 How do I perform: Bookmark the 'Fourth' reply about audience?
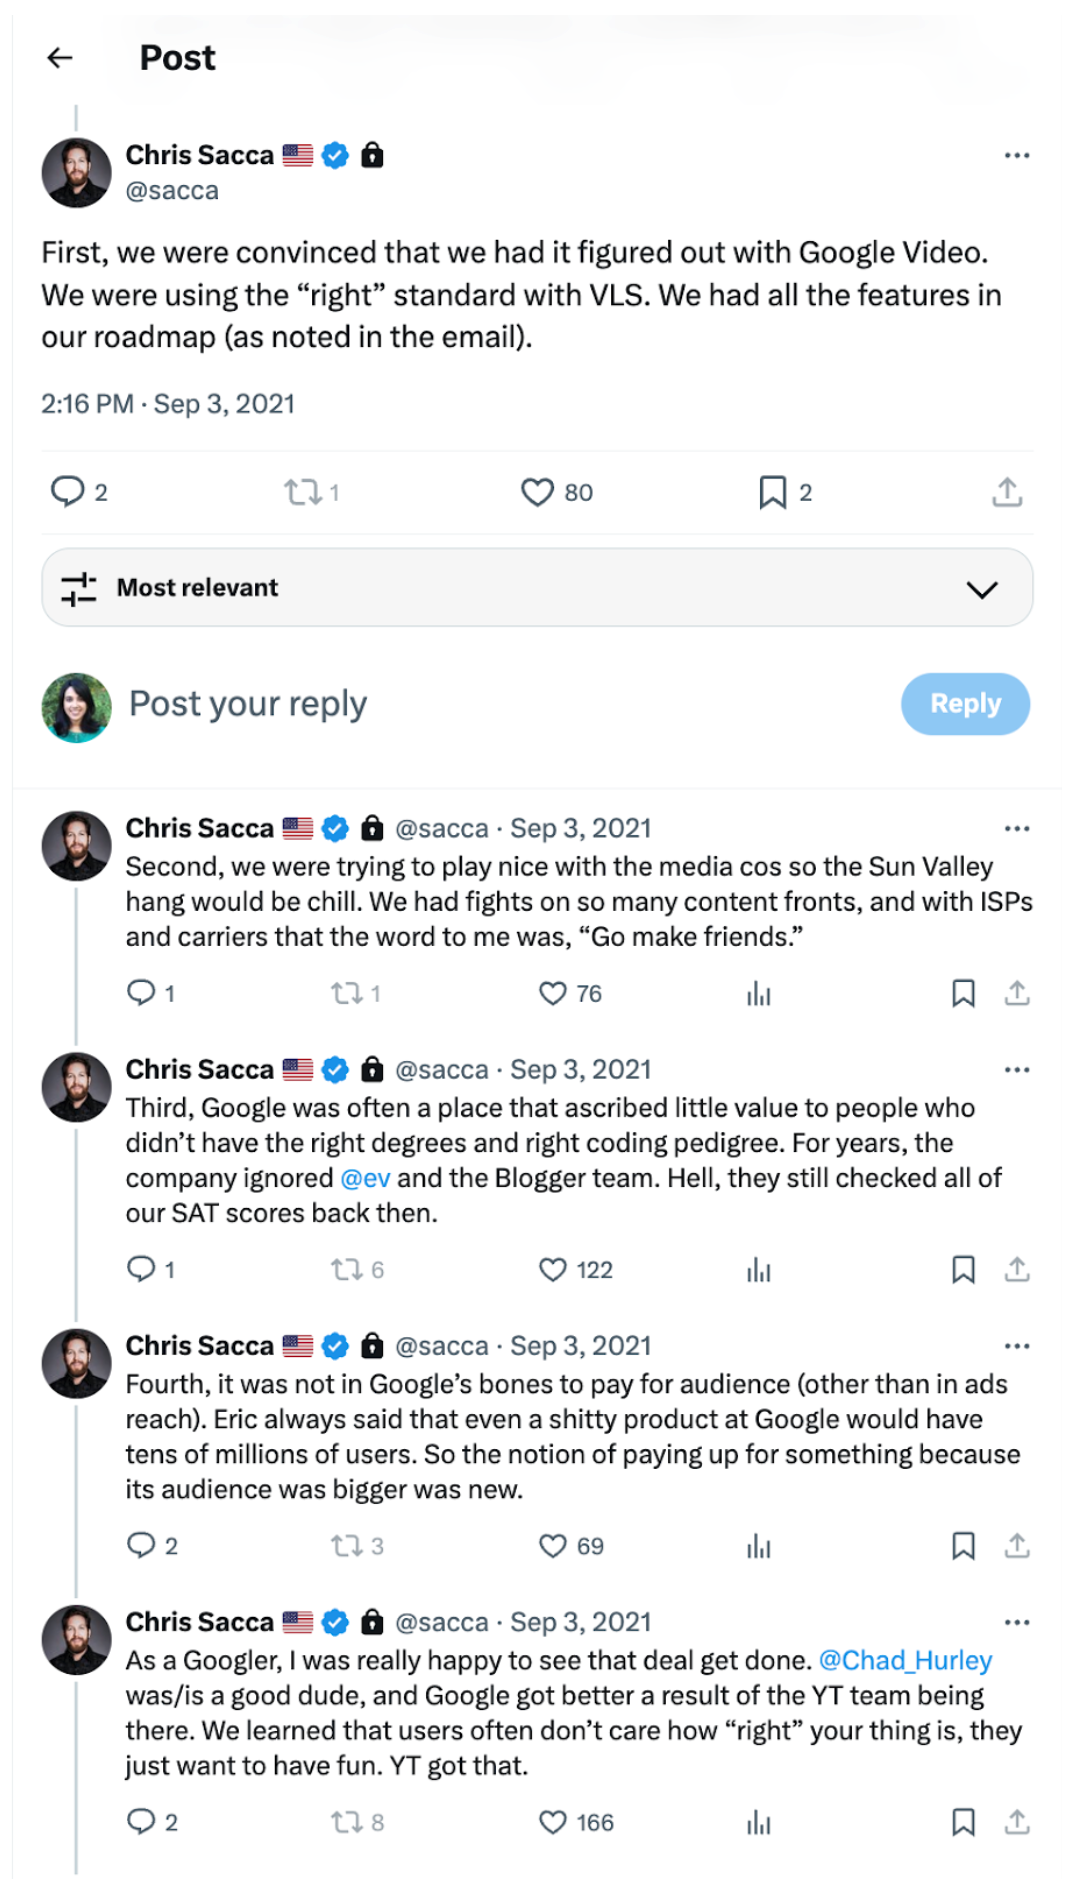[963, 1546]
